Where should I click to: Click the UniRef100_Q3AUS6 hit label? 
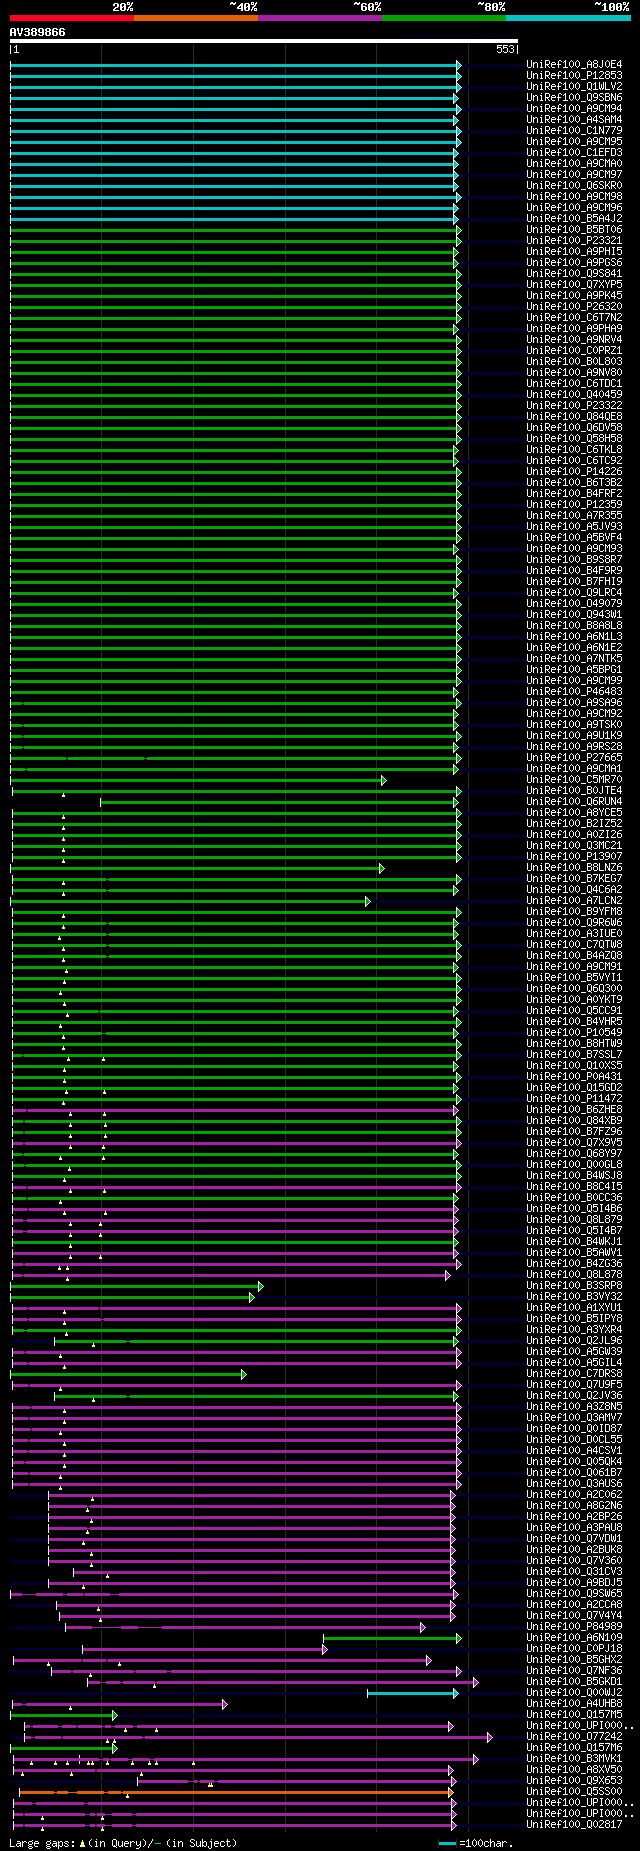coord(574,1484)
